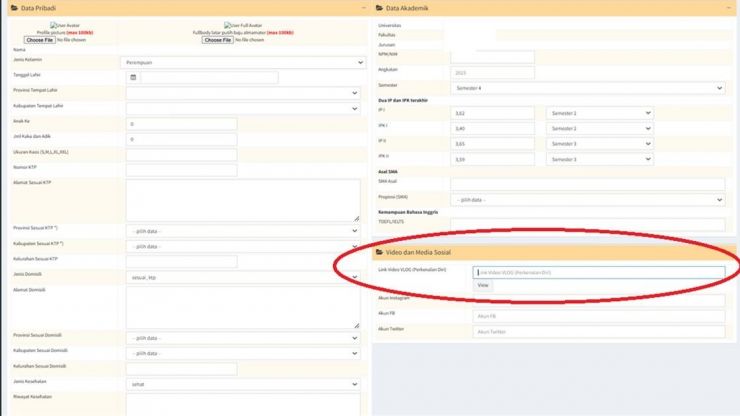Image resolution: width=740 pixels, height=416 pixels.
Task: Click the Akun Twitter input field
Action: pos(599,332)
